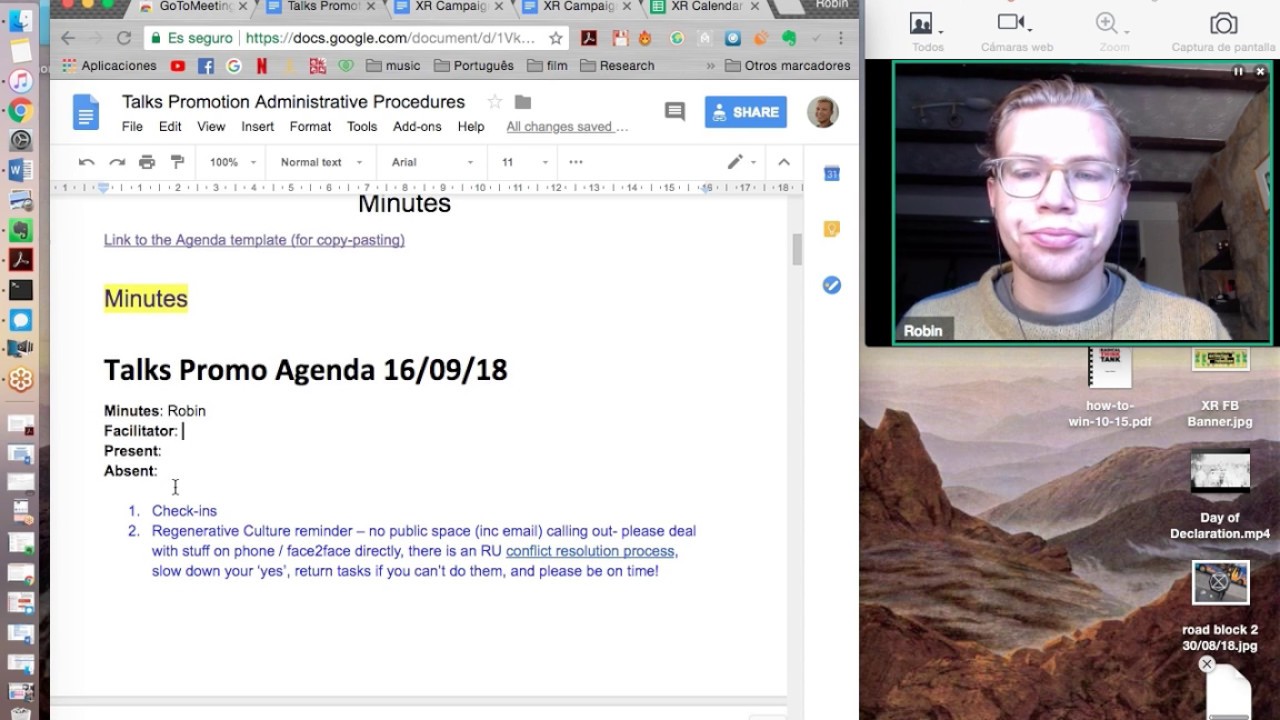Bookmark page with address bar star
The width and height of the screenshot is (1280, 720).
[555, 38]
